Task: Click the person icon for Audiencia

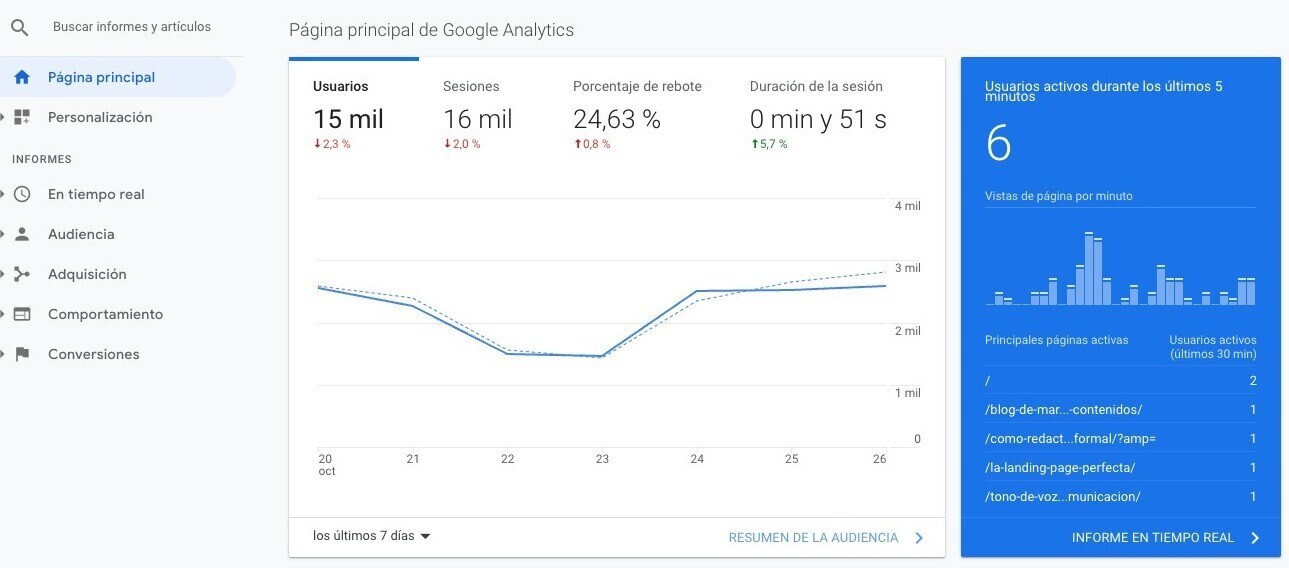Action: coord(22,234)
